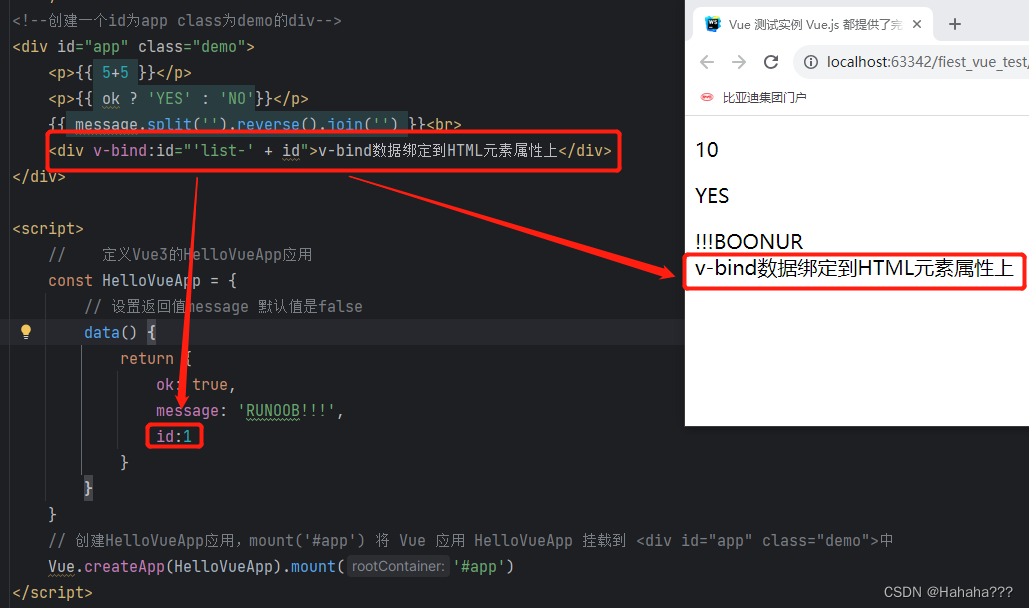
Task: Click the v-bind数据绑定 text in browser page
Action: tap(854, 268)
